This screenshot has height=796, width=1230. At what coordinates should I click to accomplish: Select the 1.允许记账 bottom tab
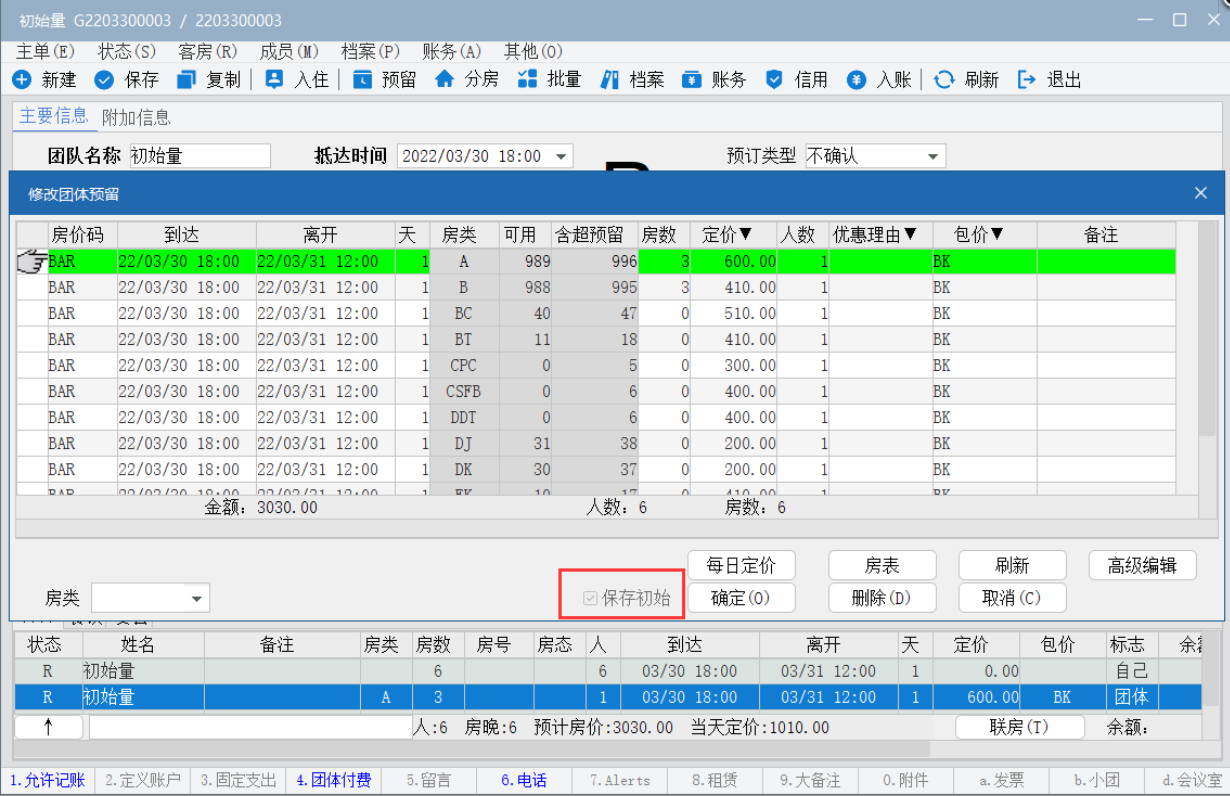click(x=47, y=780)
